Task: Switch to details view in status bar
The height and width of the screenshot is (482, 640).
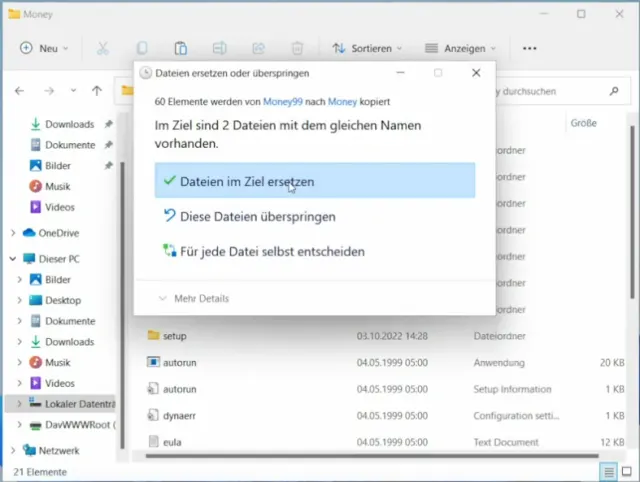Action: coord(607,471)
